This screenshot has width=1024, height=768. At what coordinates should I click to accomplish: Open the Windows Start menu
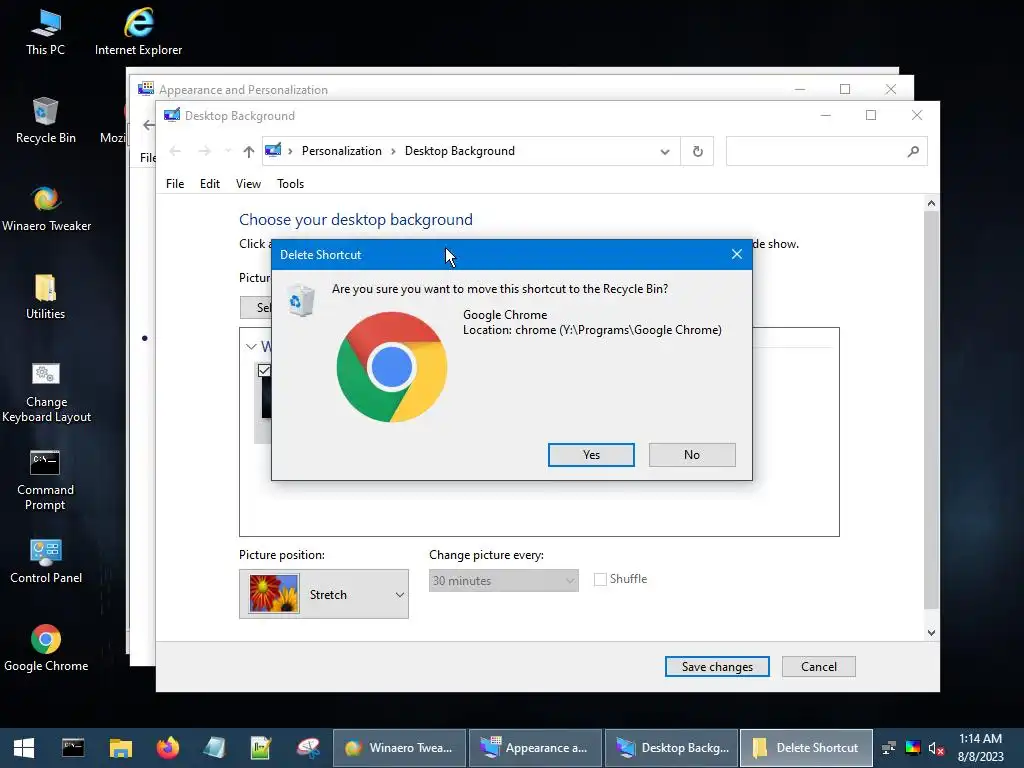pyautogui.click(x=24, y=748)
